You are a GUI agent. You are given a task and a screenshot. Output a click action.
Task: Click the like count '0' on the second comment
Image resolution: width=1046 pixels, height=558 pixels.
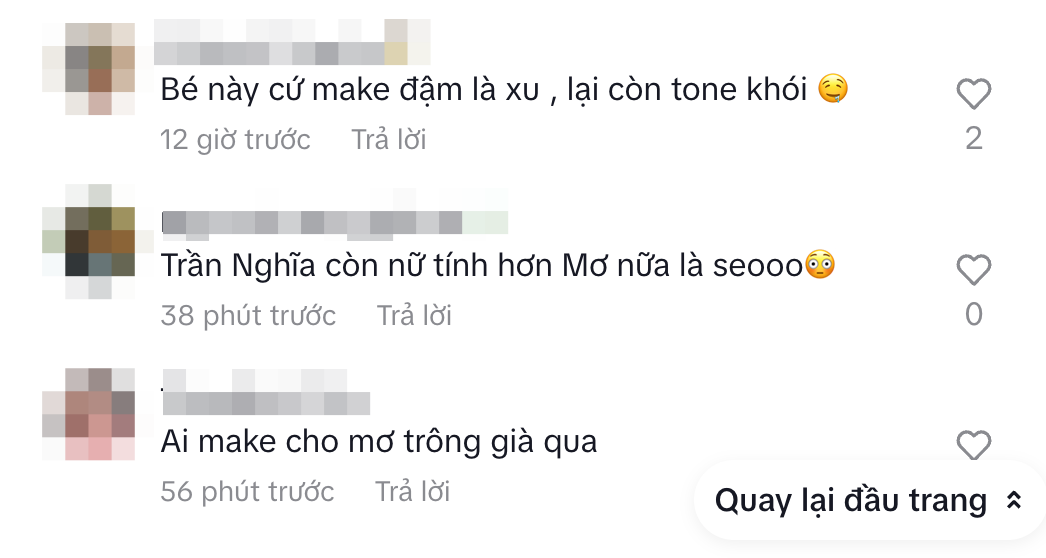974,314
